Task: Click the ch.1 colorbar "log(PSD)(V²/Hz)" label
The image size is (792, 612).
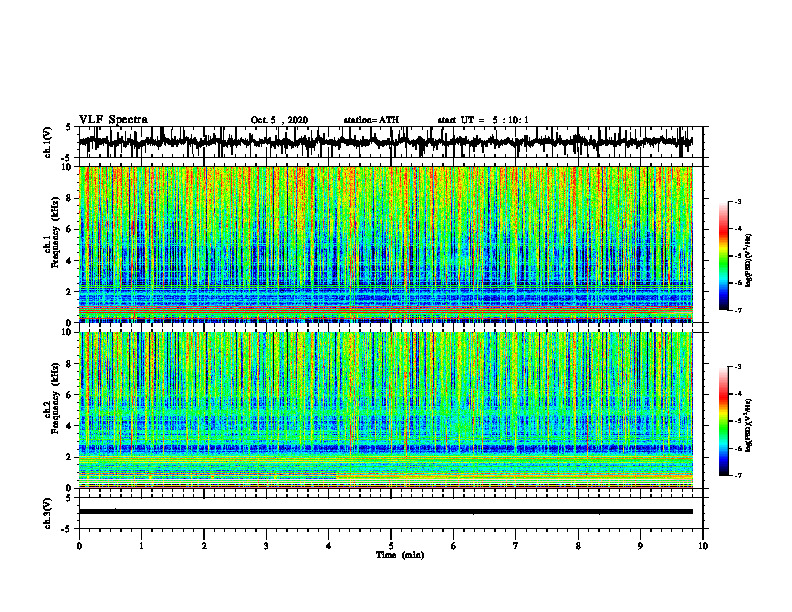Action: pos(749,261)
